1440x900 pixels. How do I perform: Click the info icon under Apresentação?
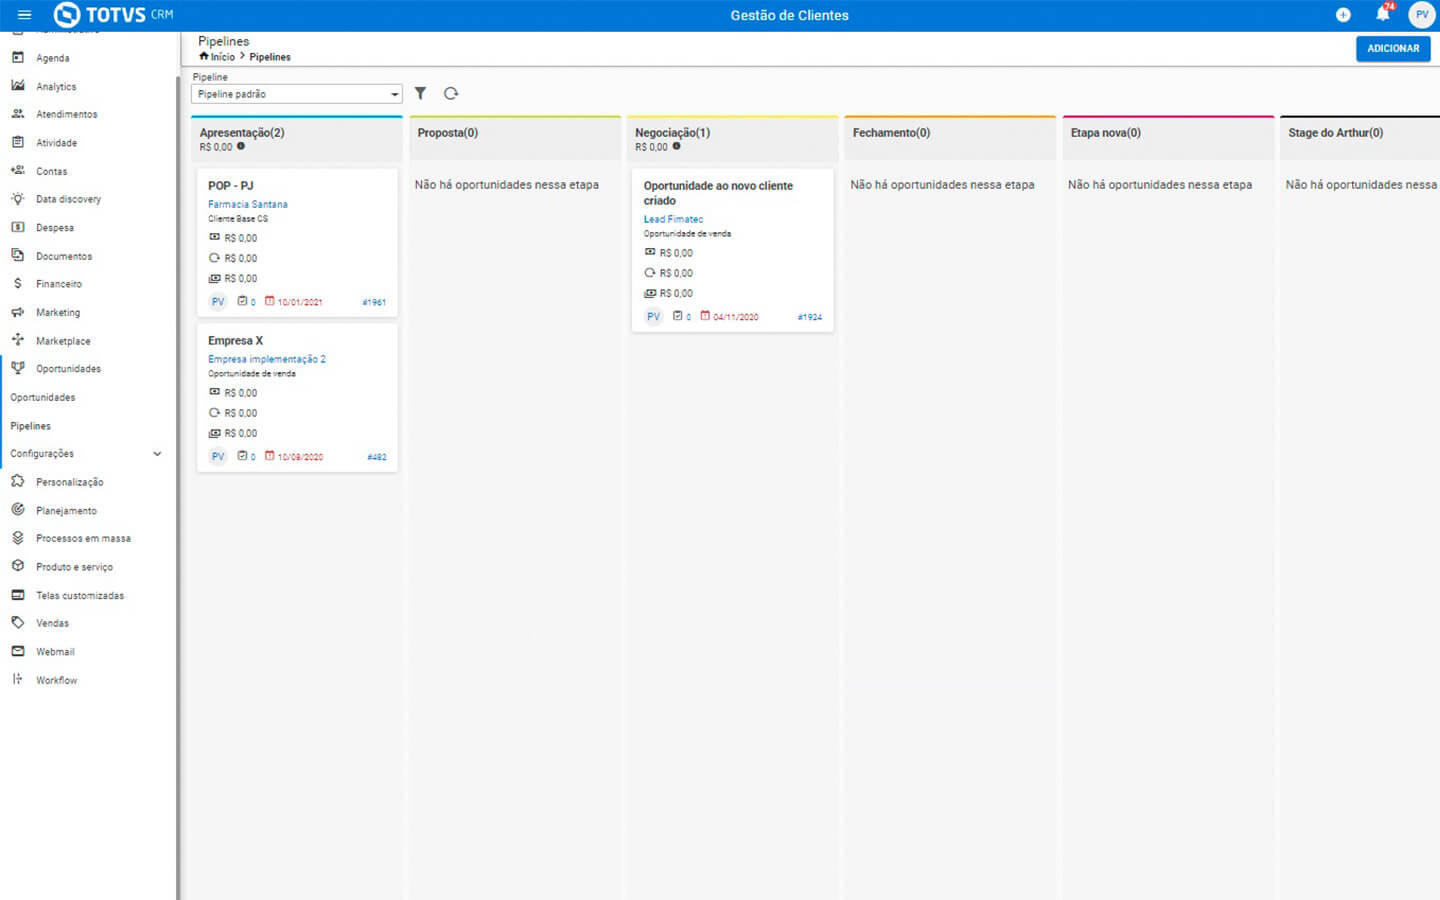[x=241, y=146]
